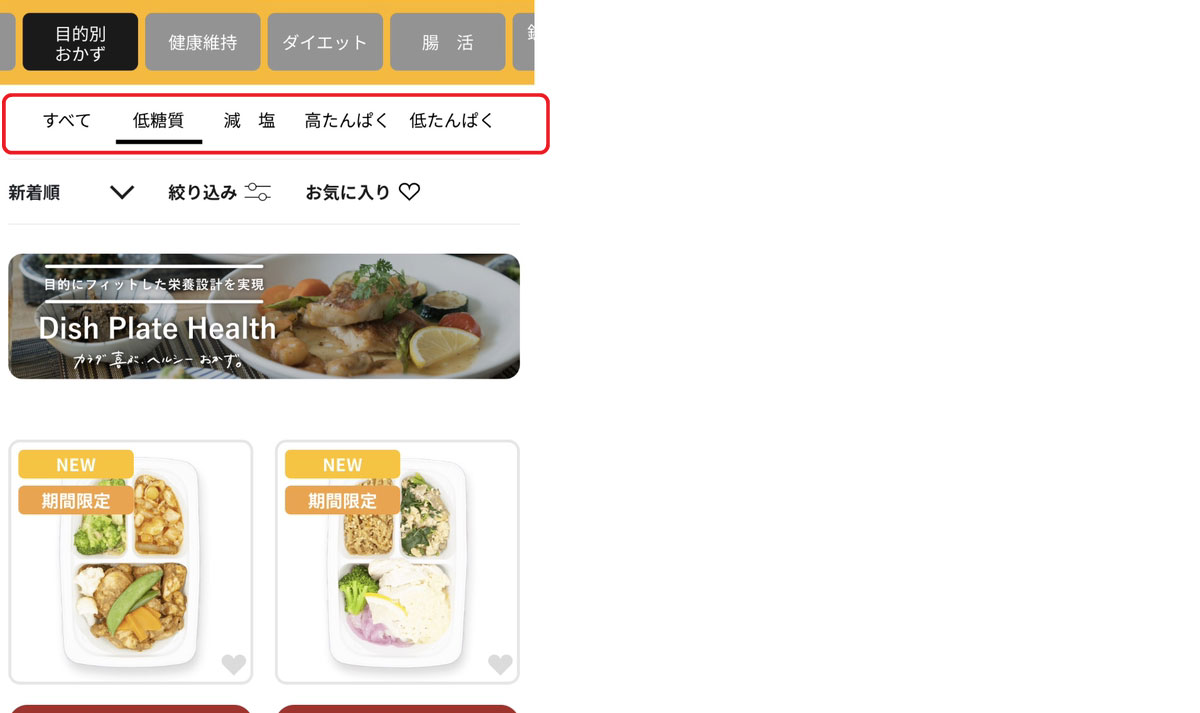Image resolution: width=1200 pixels, height=713 pixels.
Task: Expand the 新着順 sort chevron
Action: [x=122, y=192]
